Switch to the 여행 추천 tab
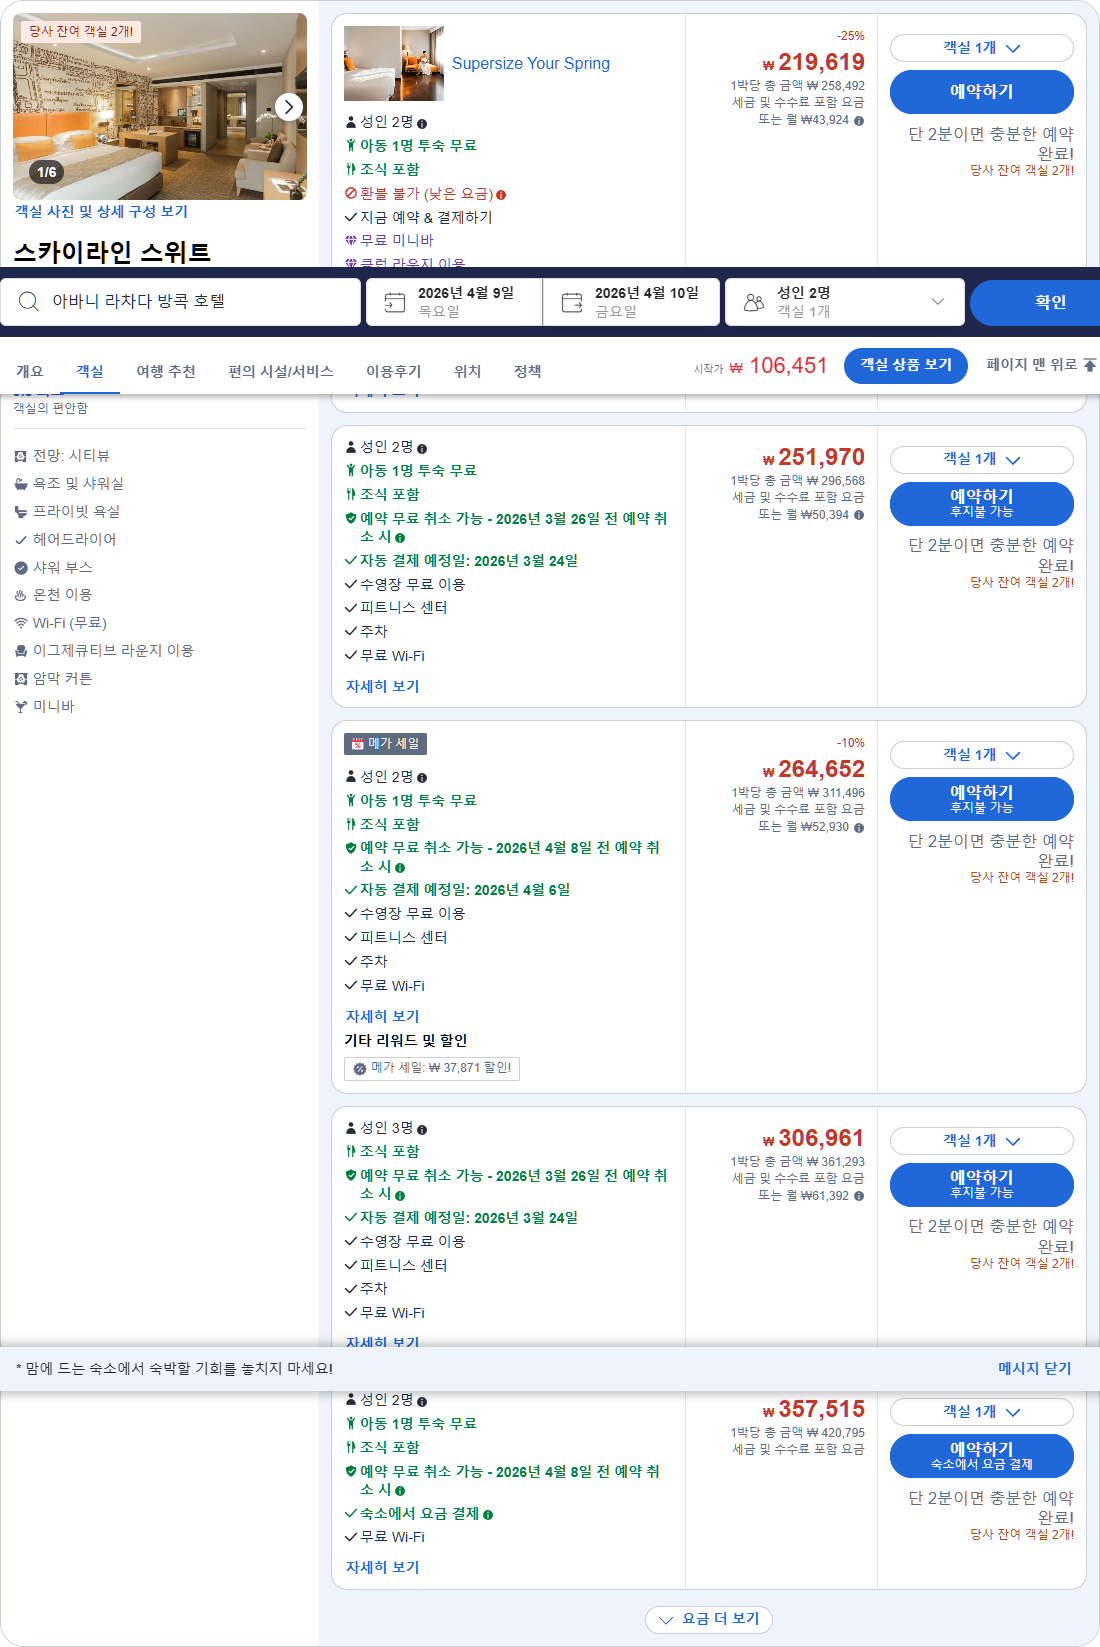The height and width of the screenshot is (1647, 1100). point(166,371)
